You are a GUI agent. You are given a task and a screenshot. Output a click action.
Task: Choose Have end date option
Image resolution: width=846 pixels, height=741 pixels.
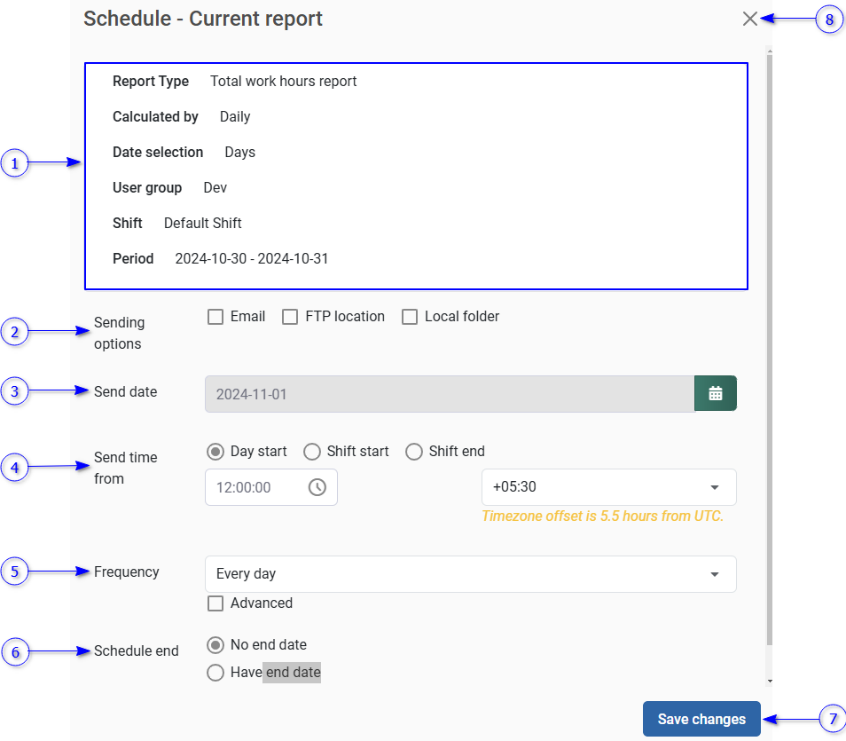(x=215, y=673)
